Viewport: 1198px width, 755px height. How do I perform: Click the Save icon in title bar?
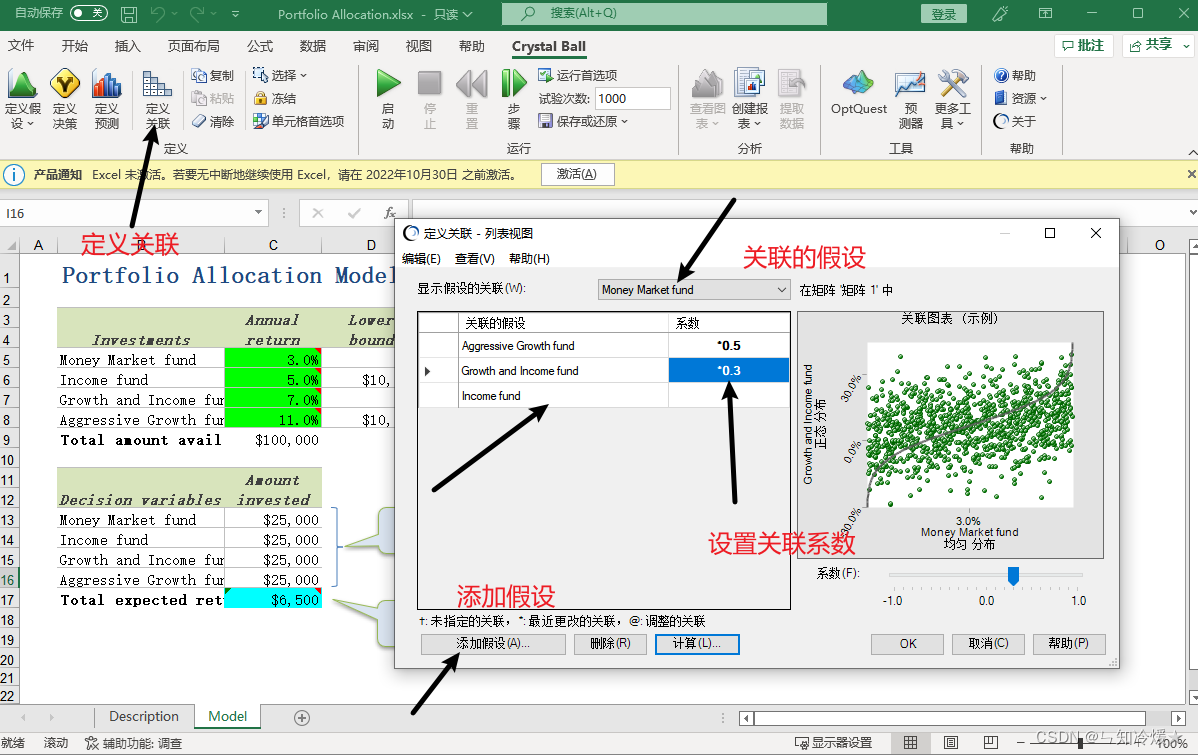129,14
